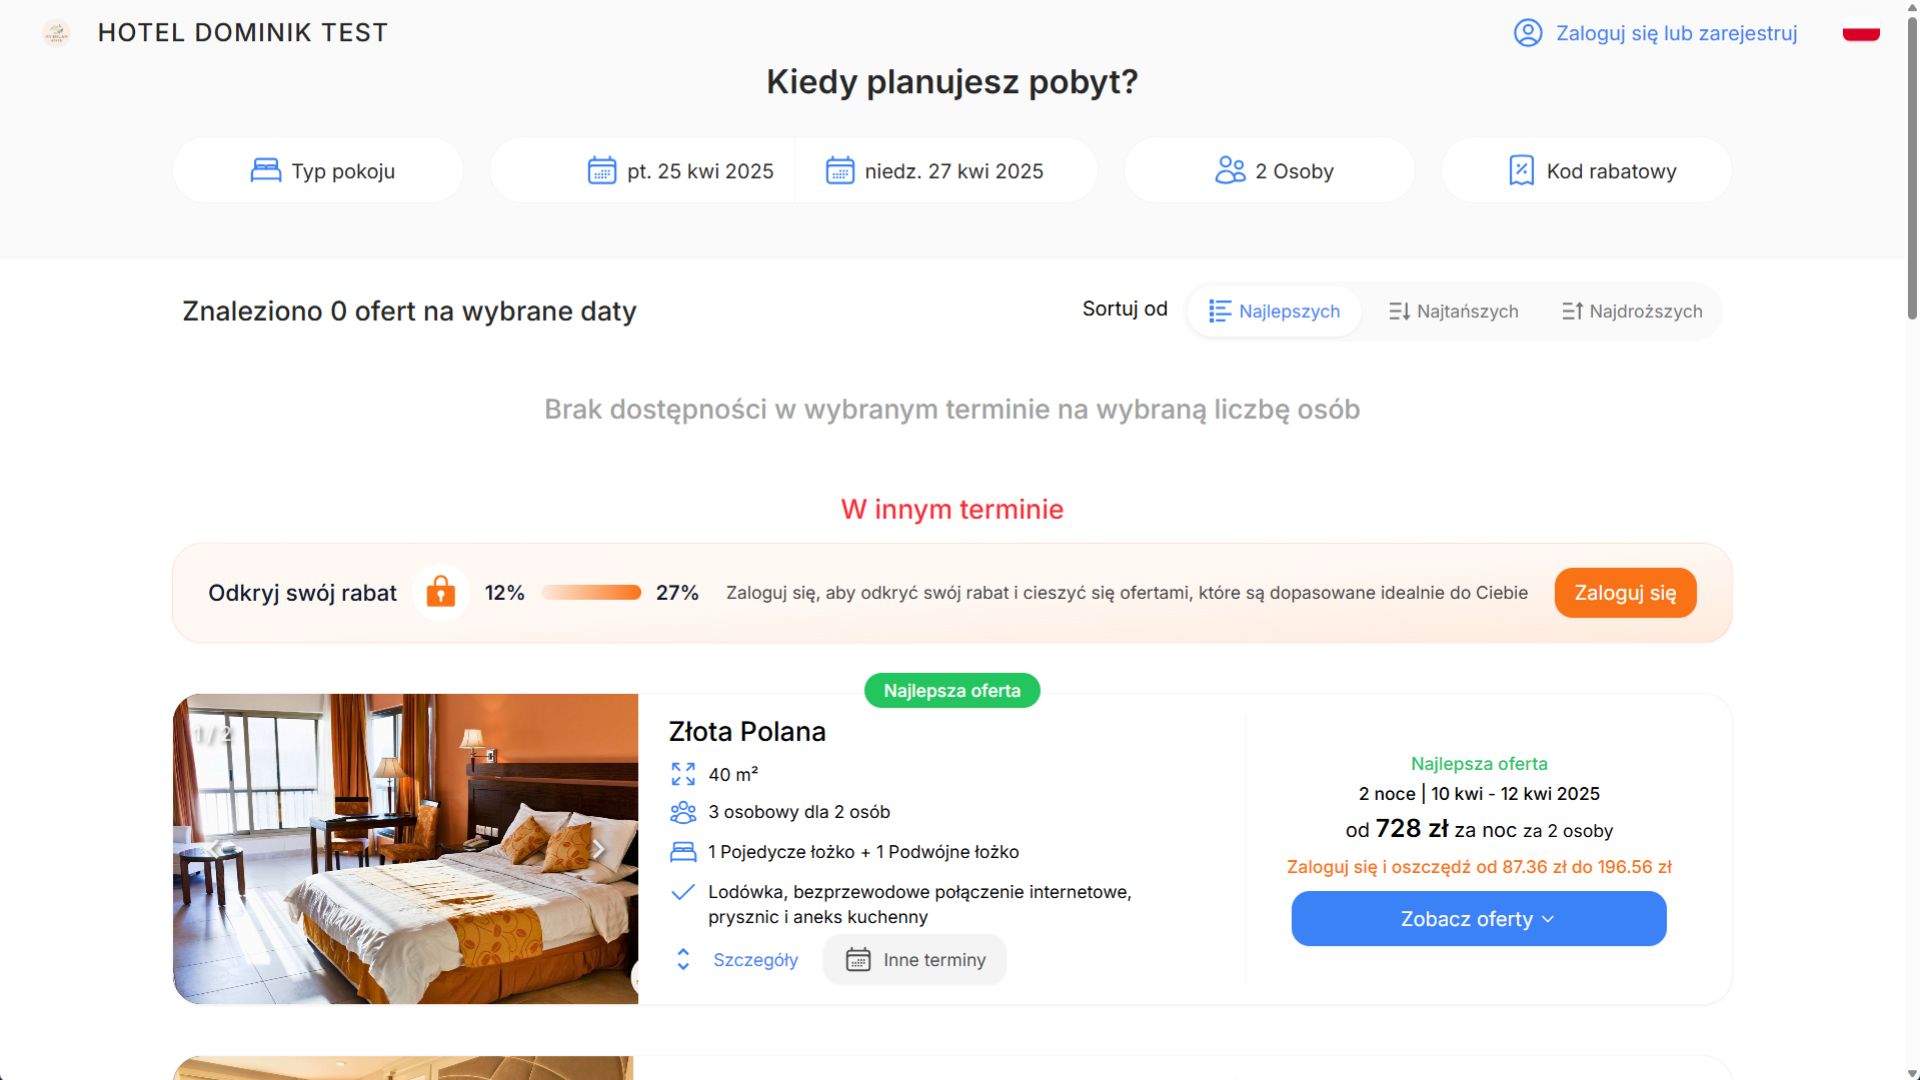This screenshot has height=1080, width=1920.
Task: Open the room type selector with bed icon
Action: [x=264, y=170]
